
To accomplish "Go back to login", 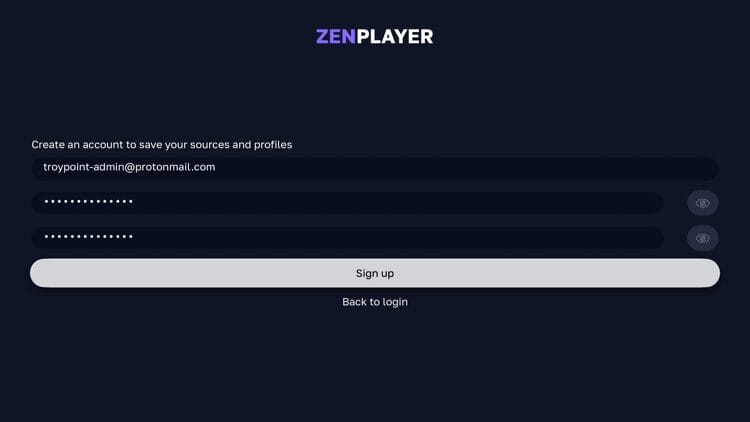I will coord(375,302).
